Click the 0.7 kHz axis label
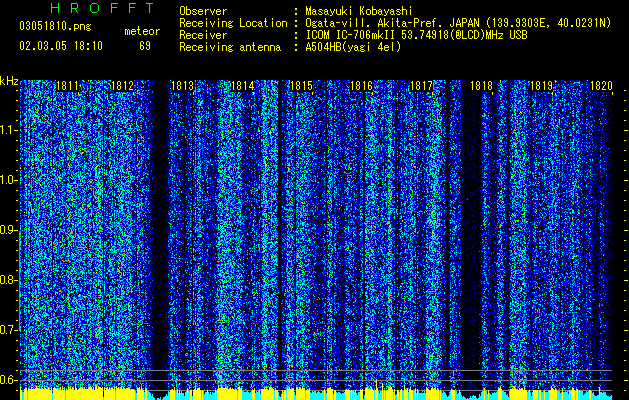The width and height of the screenshot is (629, 400). pos(8,330)
